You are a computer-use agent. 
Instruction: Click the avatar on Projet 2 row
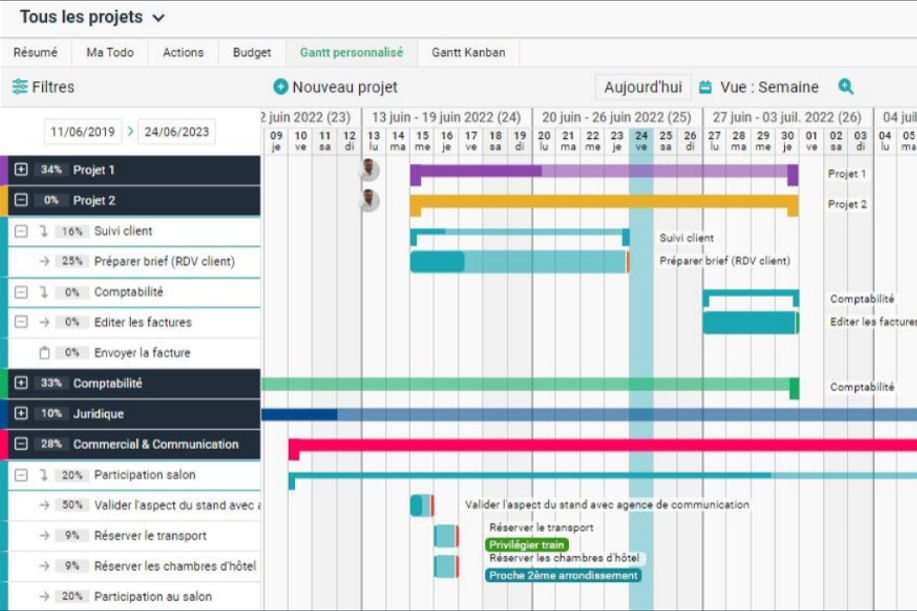point(370,201)
